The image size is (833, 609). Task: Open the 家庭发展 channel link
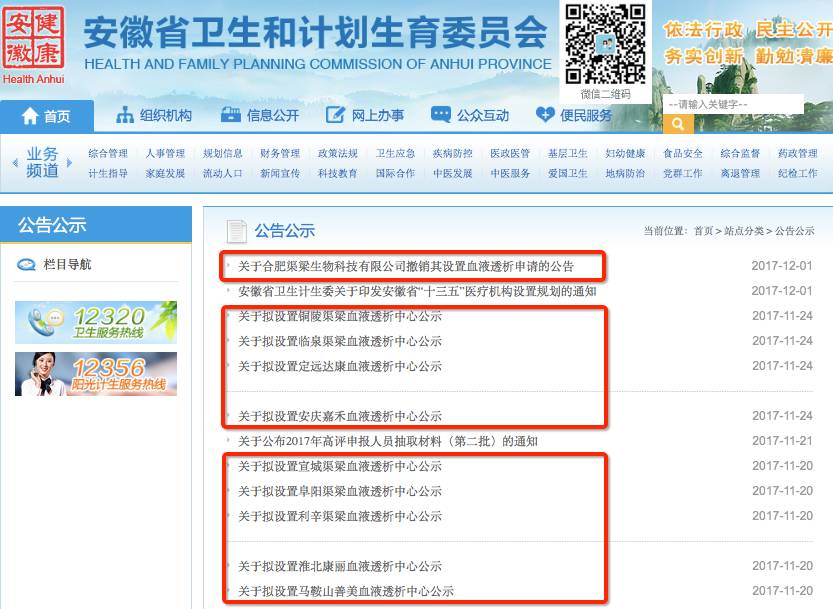coord(165,173)
